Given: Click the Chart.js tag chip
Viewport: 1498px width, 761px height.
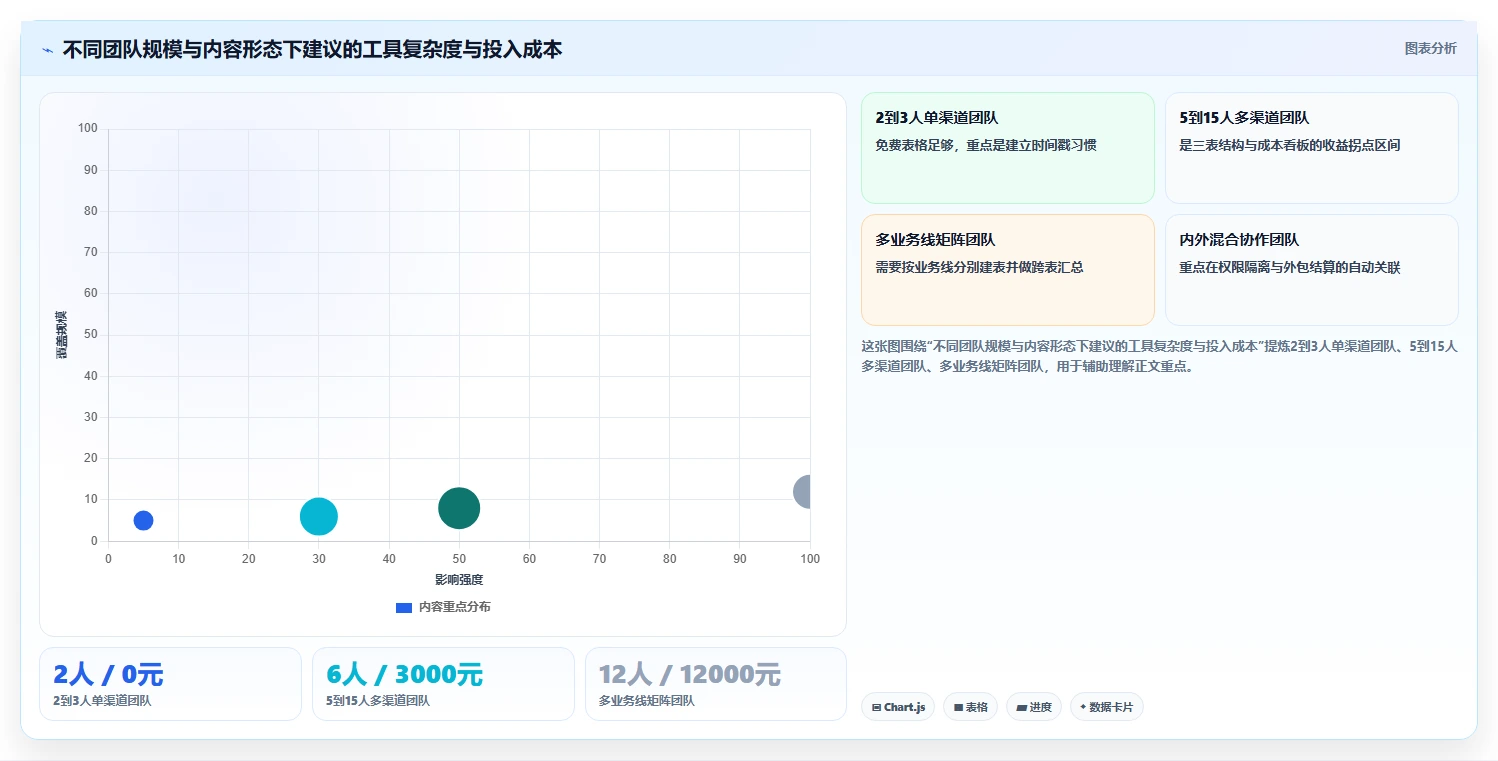Looking at the screenshot, I should tap(898, 707).
